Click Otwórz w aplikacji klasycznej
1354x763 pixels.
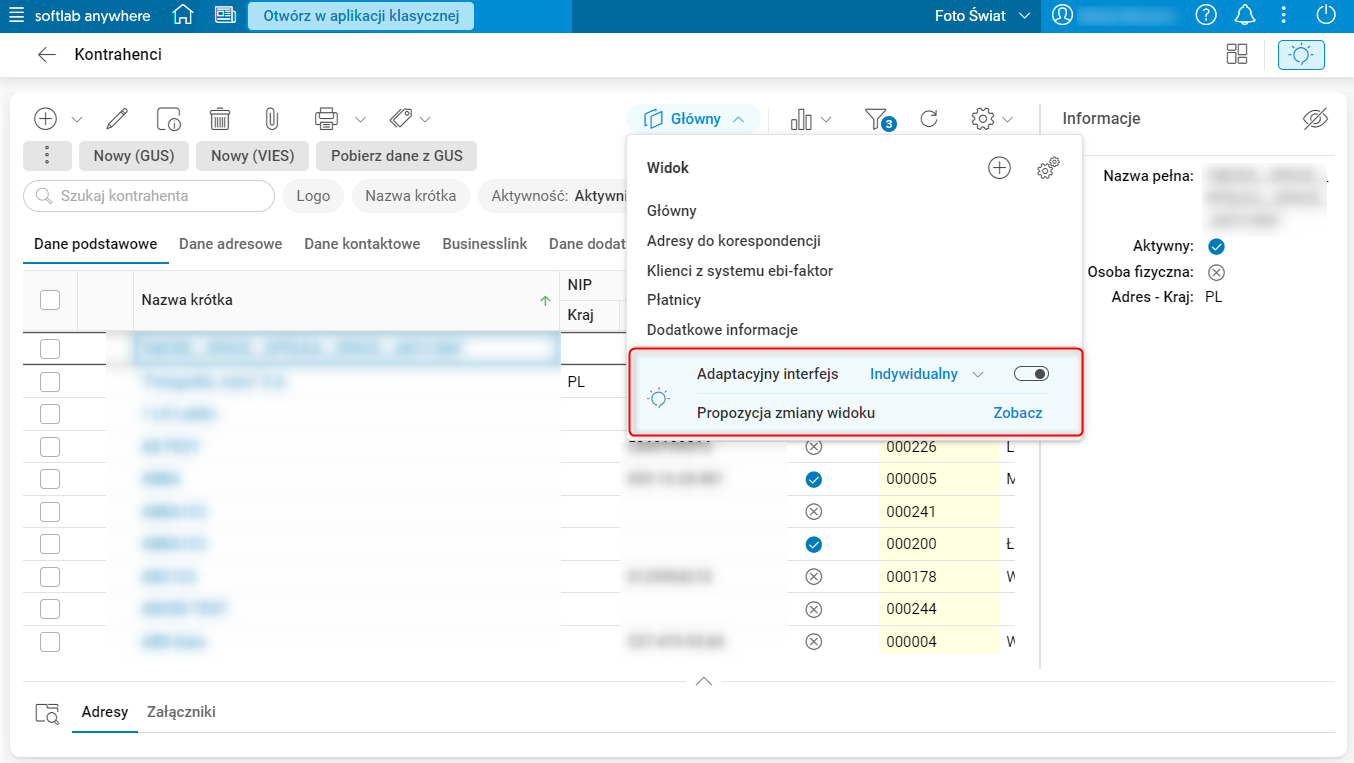[x=361, y=16]
